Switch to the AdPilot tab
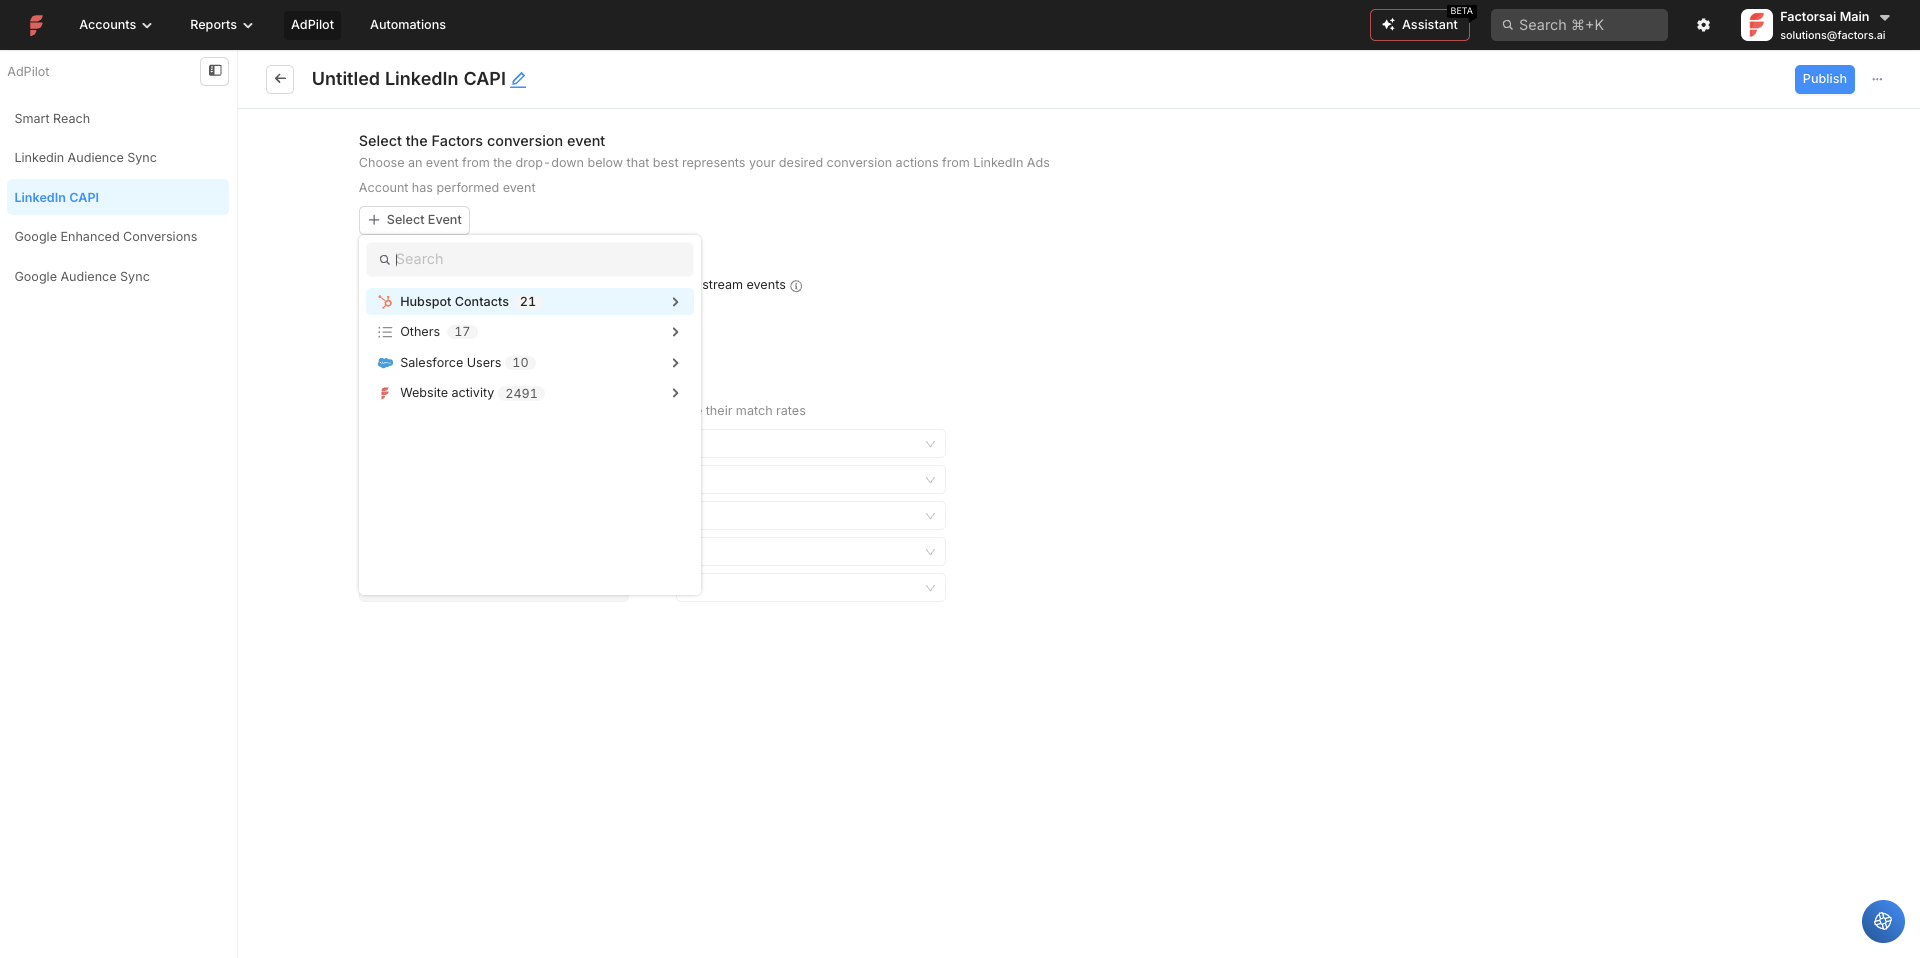1920x958 pixels. [312, 25]
